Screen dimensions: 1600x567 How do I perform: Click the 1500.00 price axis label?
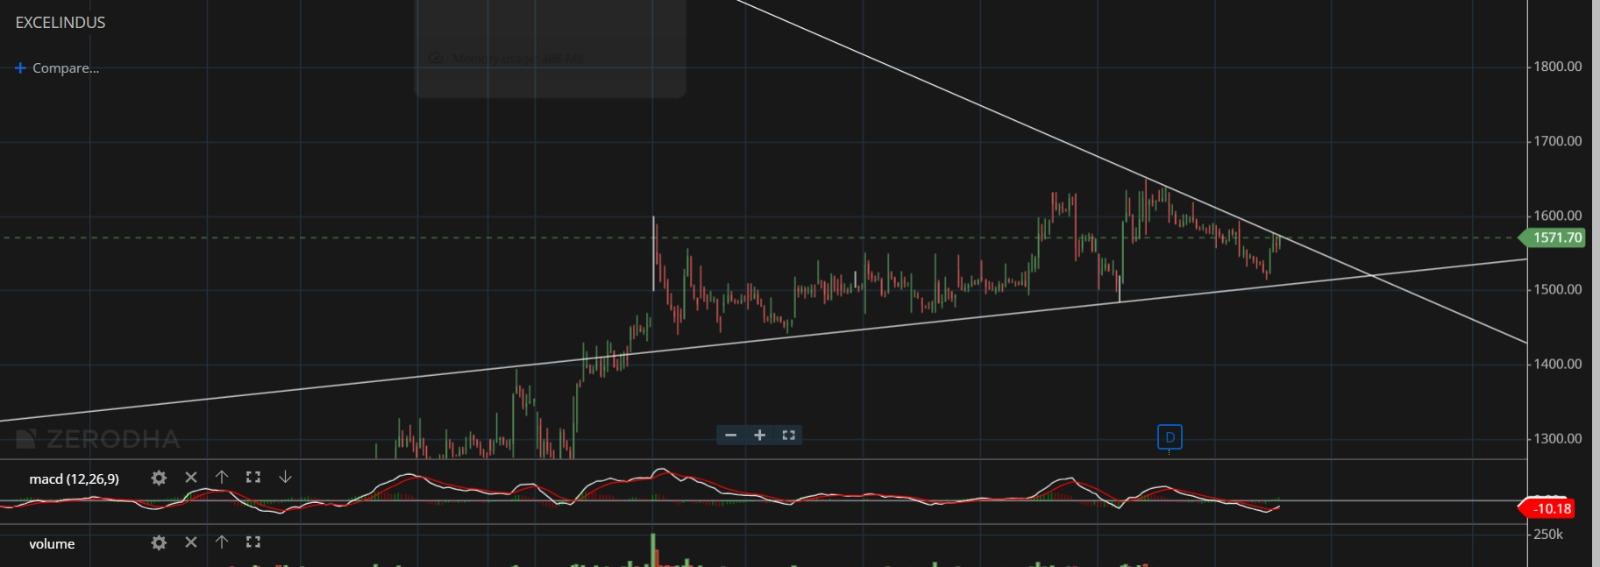[x=1558, y=289]
